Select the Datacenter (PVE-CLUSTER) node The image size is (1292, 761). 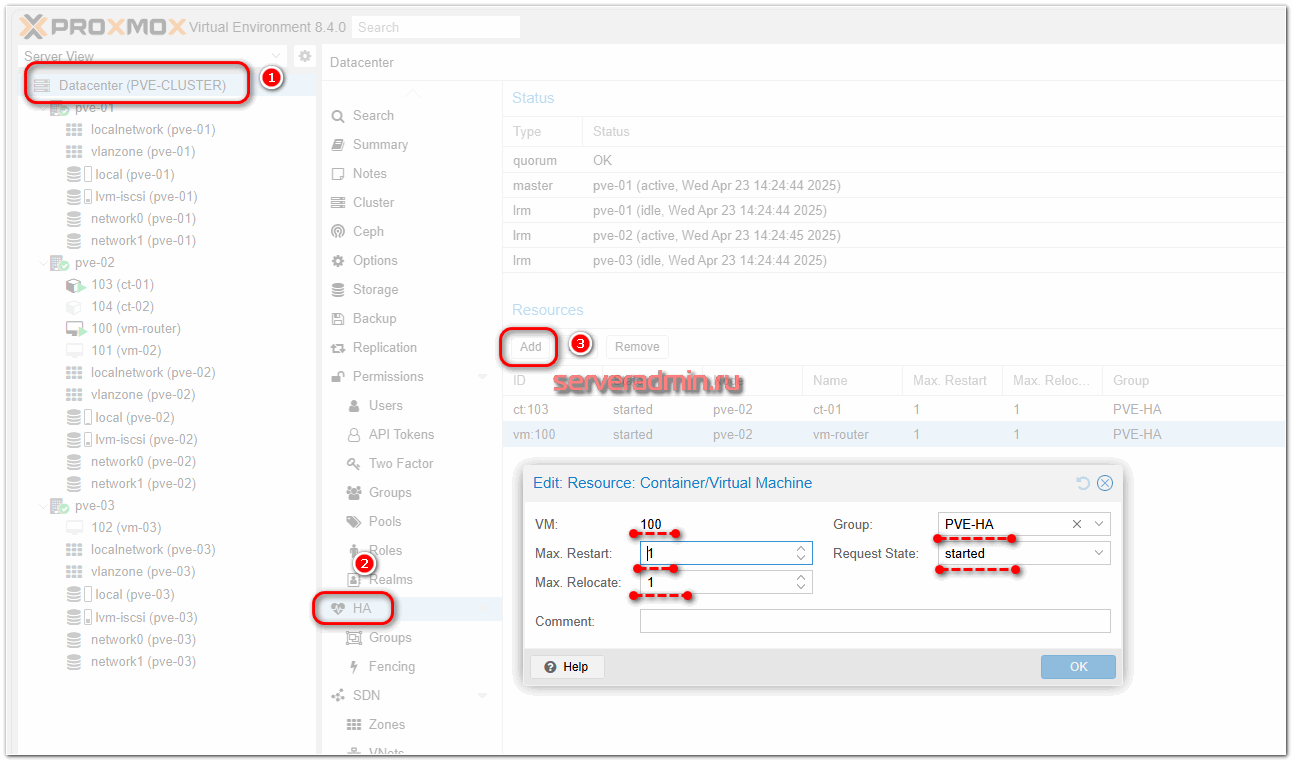coord(140,85)
